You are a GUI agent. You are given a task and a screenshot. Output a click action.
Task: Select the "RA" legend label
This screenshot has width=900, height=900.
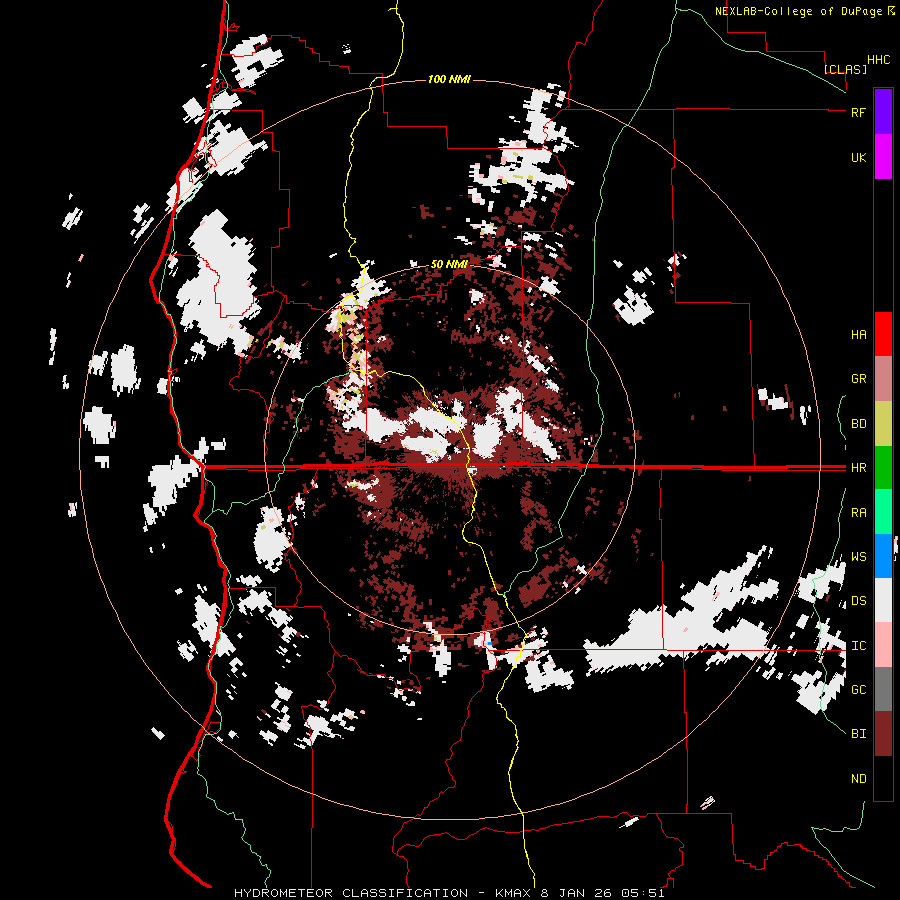coord(858,513)
